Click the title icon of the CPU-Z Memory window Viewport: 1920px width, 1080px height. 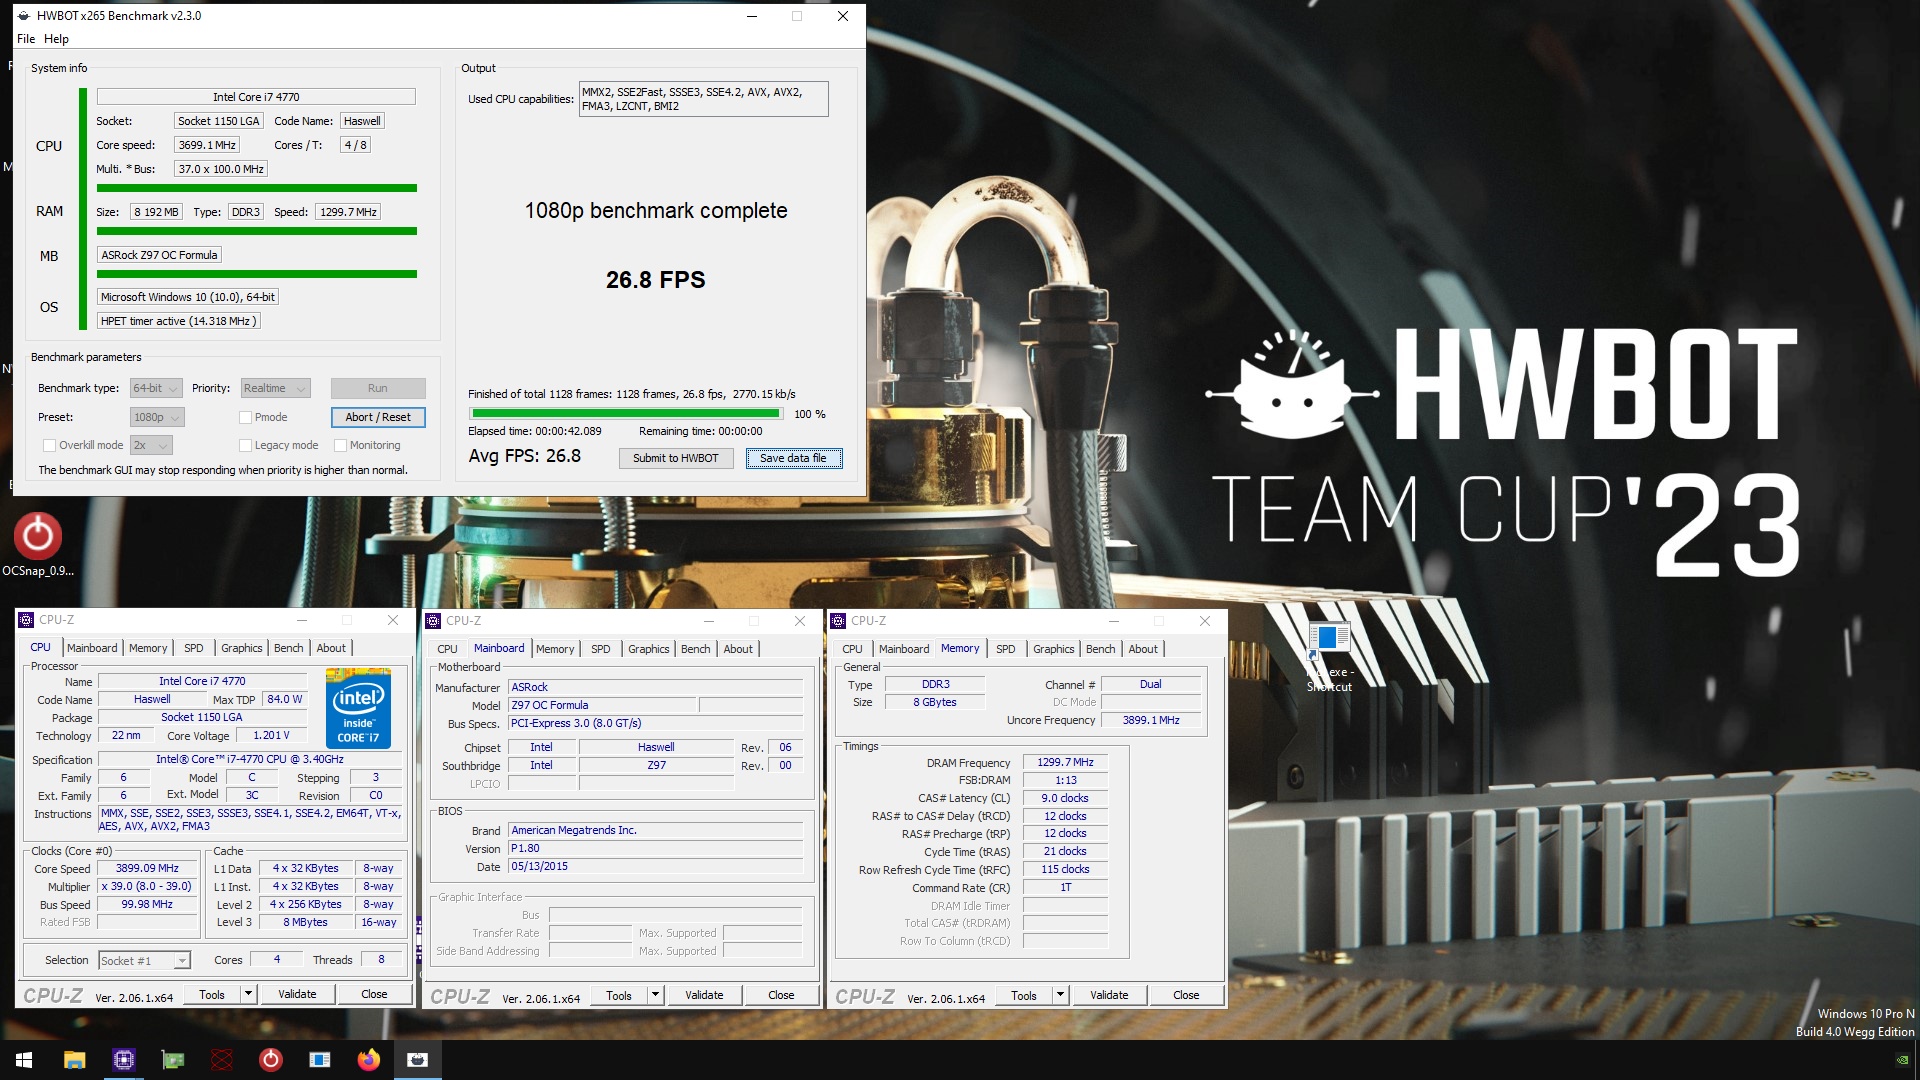(838, 621)
